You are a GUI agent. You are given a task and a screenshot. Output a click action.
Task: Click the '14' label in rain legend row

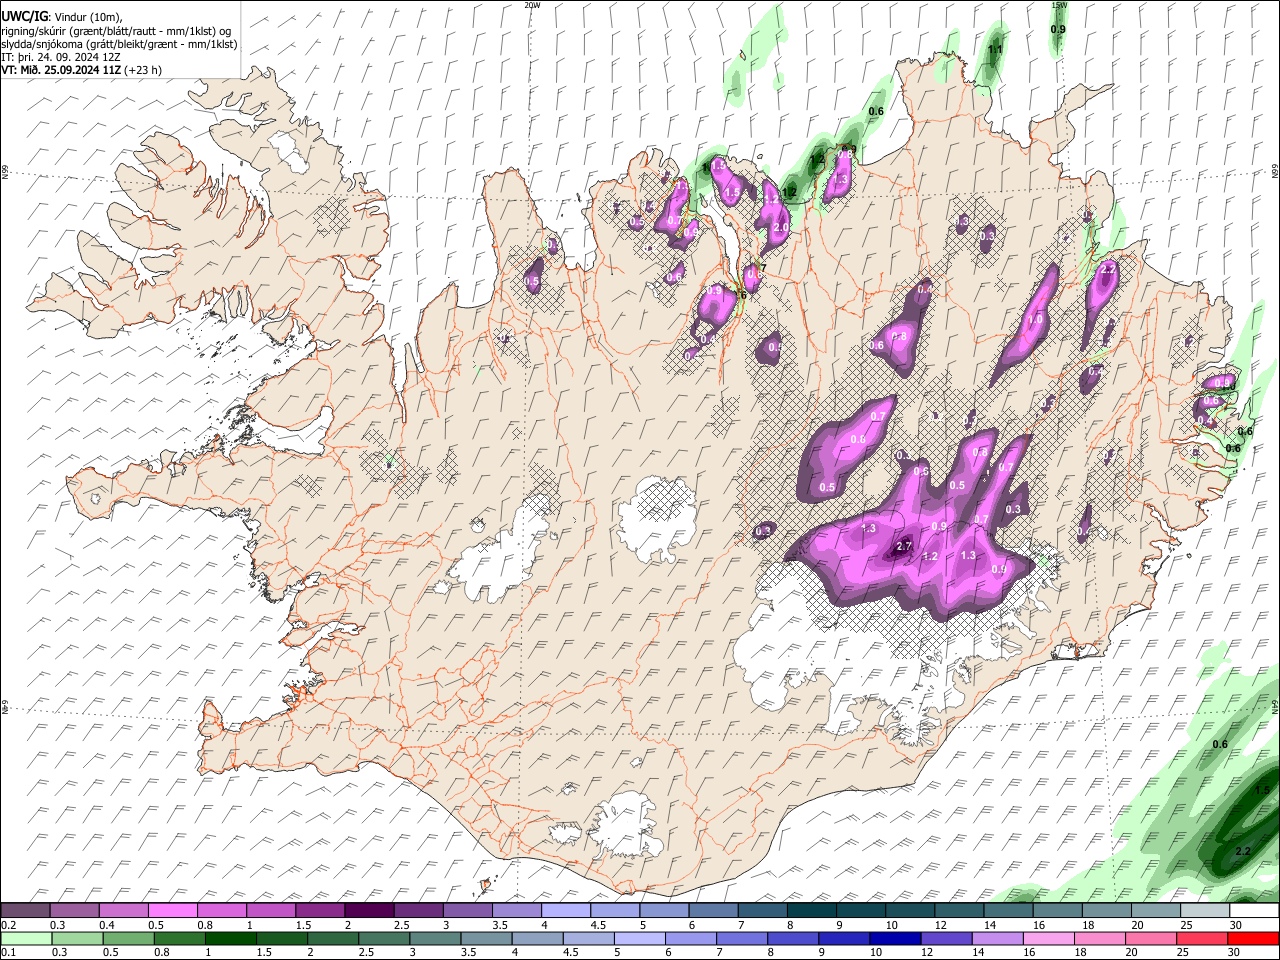978,952
